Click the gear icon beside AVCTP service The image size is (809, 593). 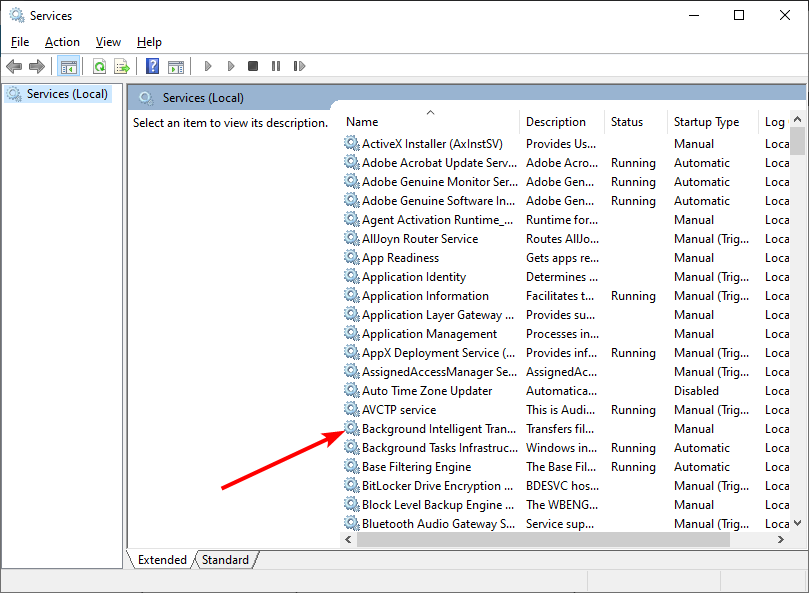[352, 409]
